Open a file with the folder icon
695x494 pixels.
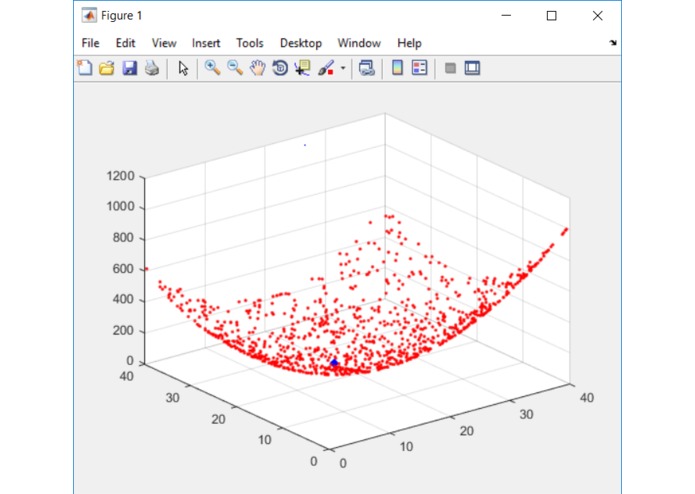(x=107, y=68)
